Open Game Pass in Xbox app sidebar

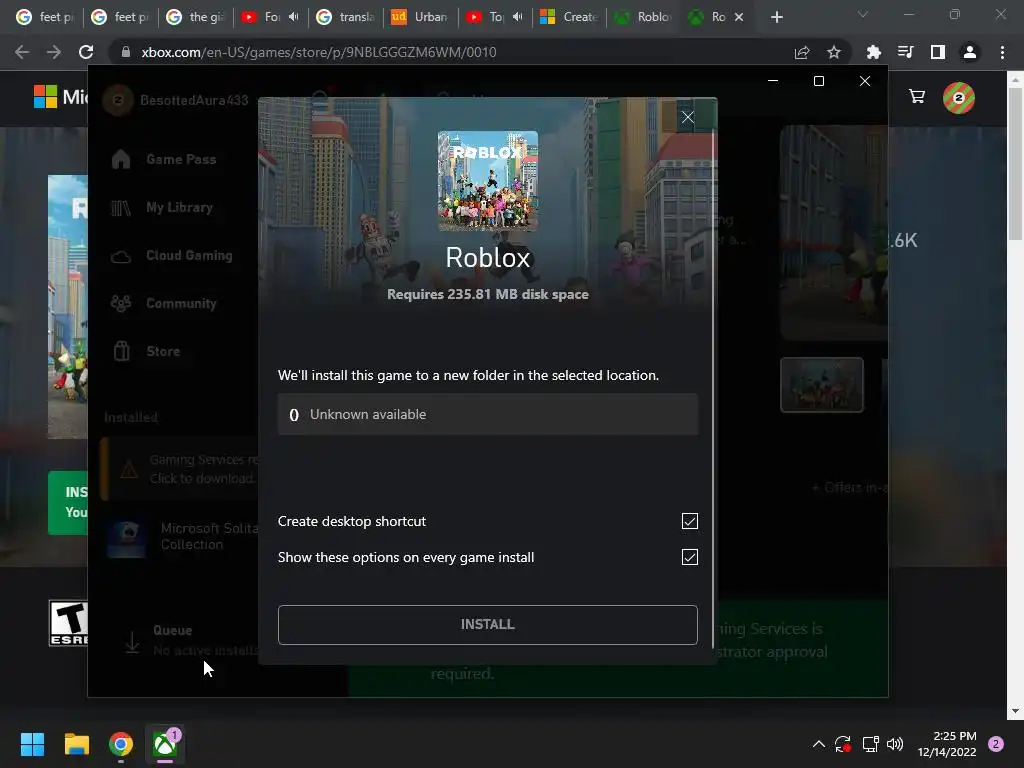(x=181, y=159)
